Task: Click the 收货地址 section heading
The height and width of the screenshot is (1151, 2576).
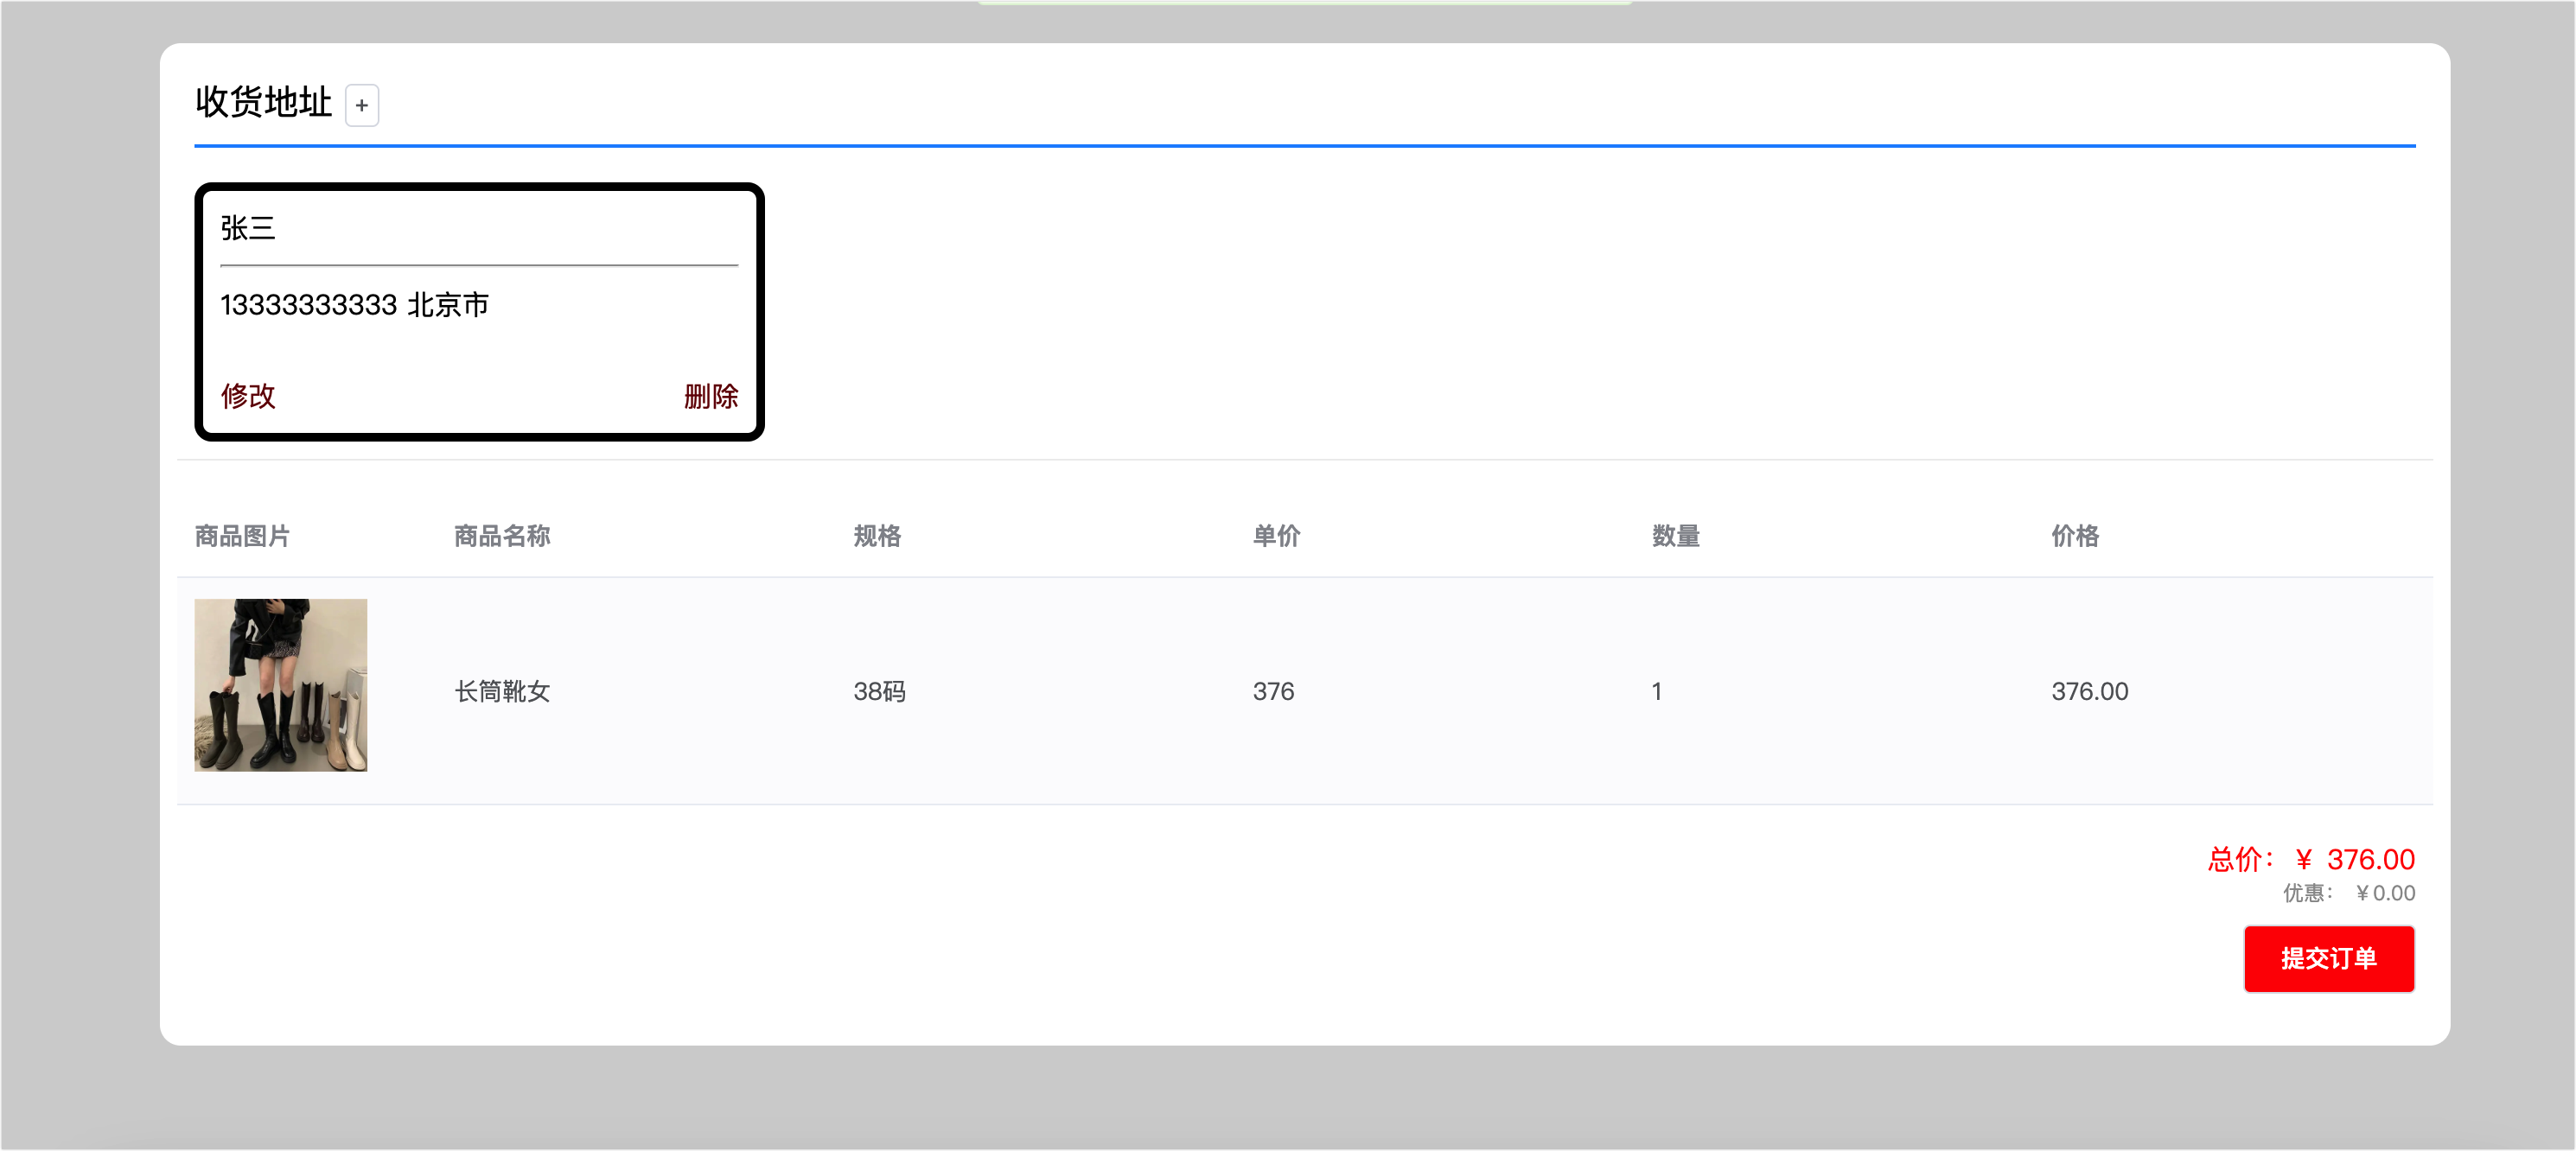Action: tap(263, 102)
